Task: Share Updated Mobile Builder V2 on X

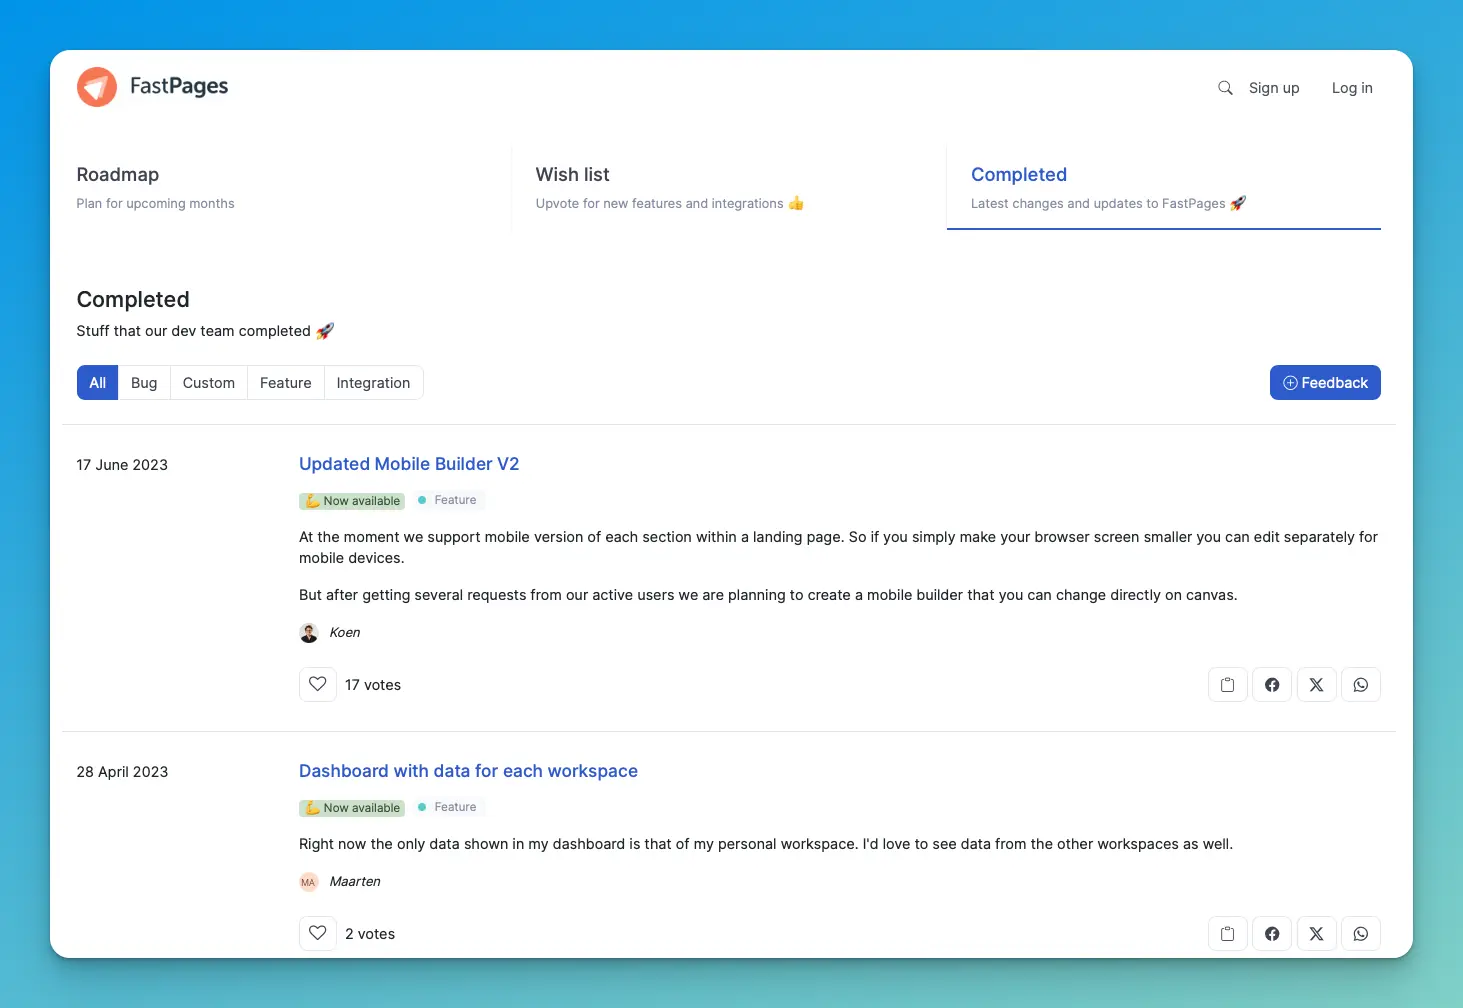Action: click(1316, 685)
